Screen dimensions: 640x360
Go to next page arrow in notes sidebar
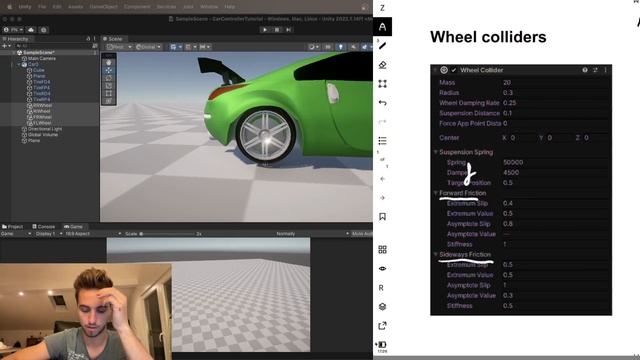pos(382,198)
